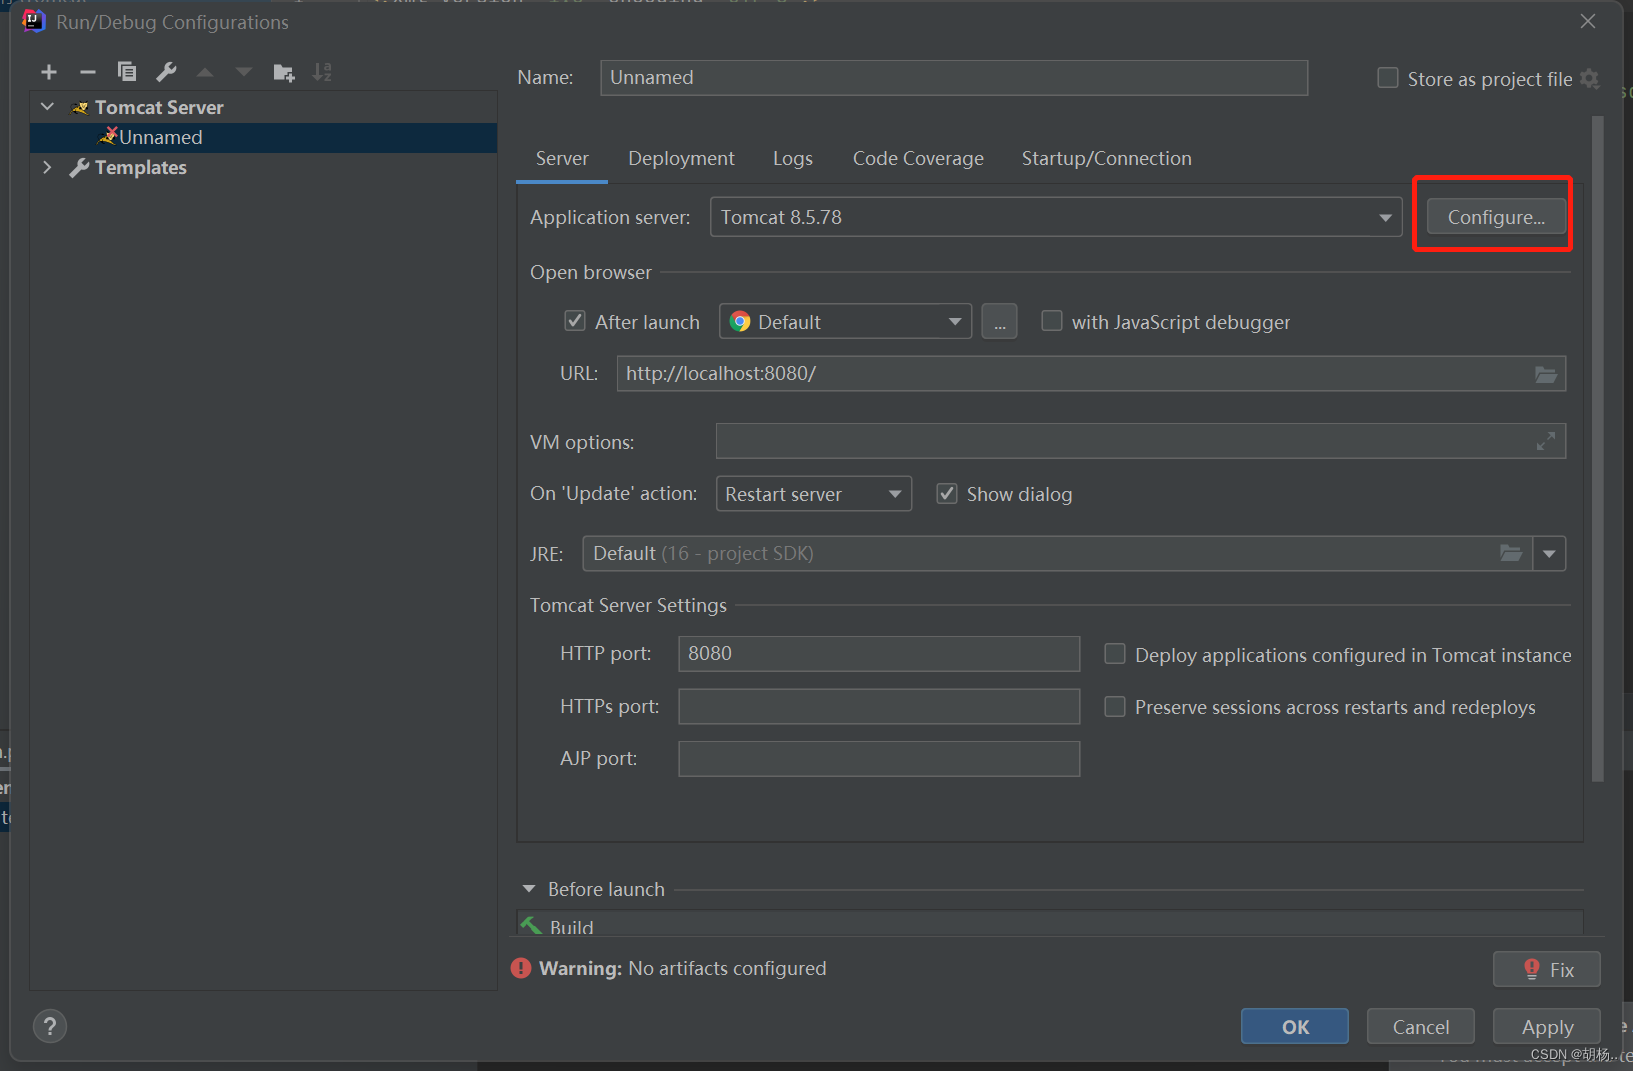Open JRE dropdown arrow
The height and width of the screenshot is (1071, 1633).
[x=1549, y=553]
